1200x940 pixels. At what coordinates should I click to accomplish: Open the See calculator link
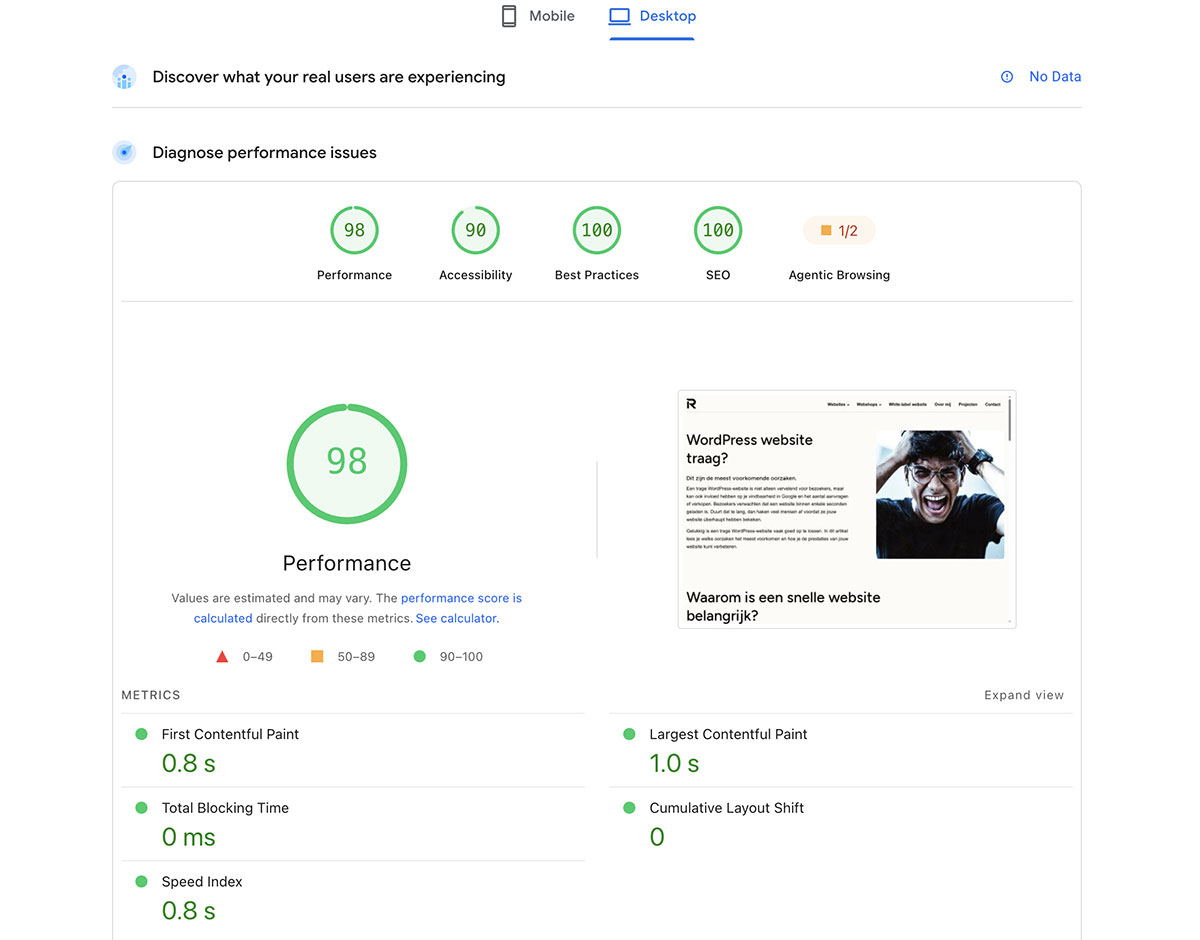pos(456,618)
